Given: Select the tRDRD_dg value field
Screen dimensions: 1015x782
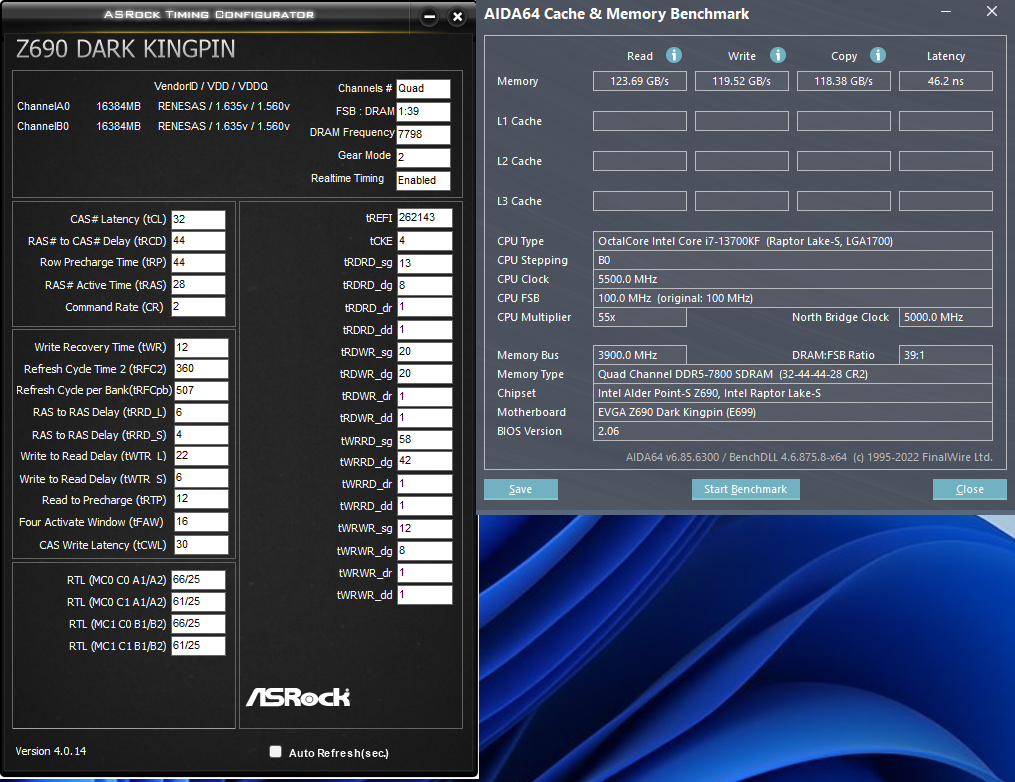Looking at the screenshot, I should 425,285.
